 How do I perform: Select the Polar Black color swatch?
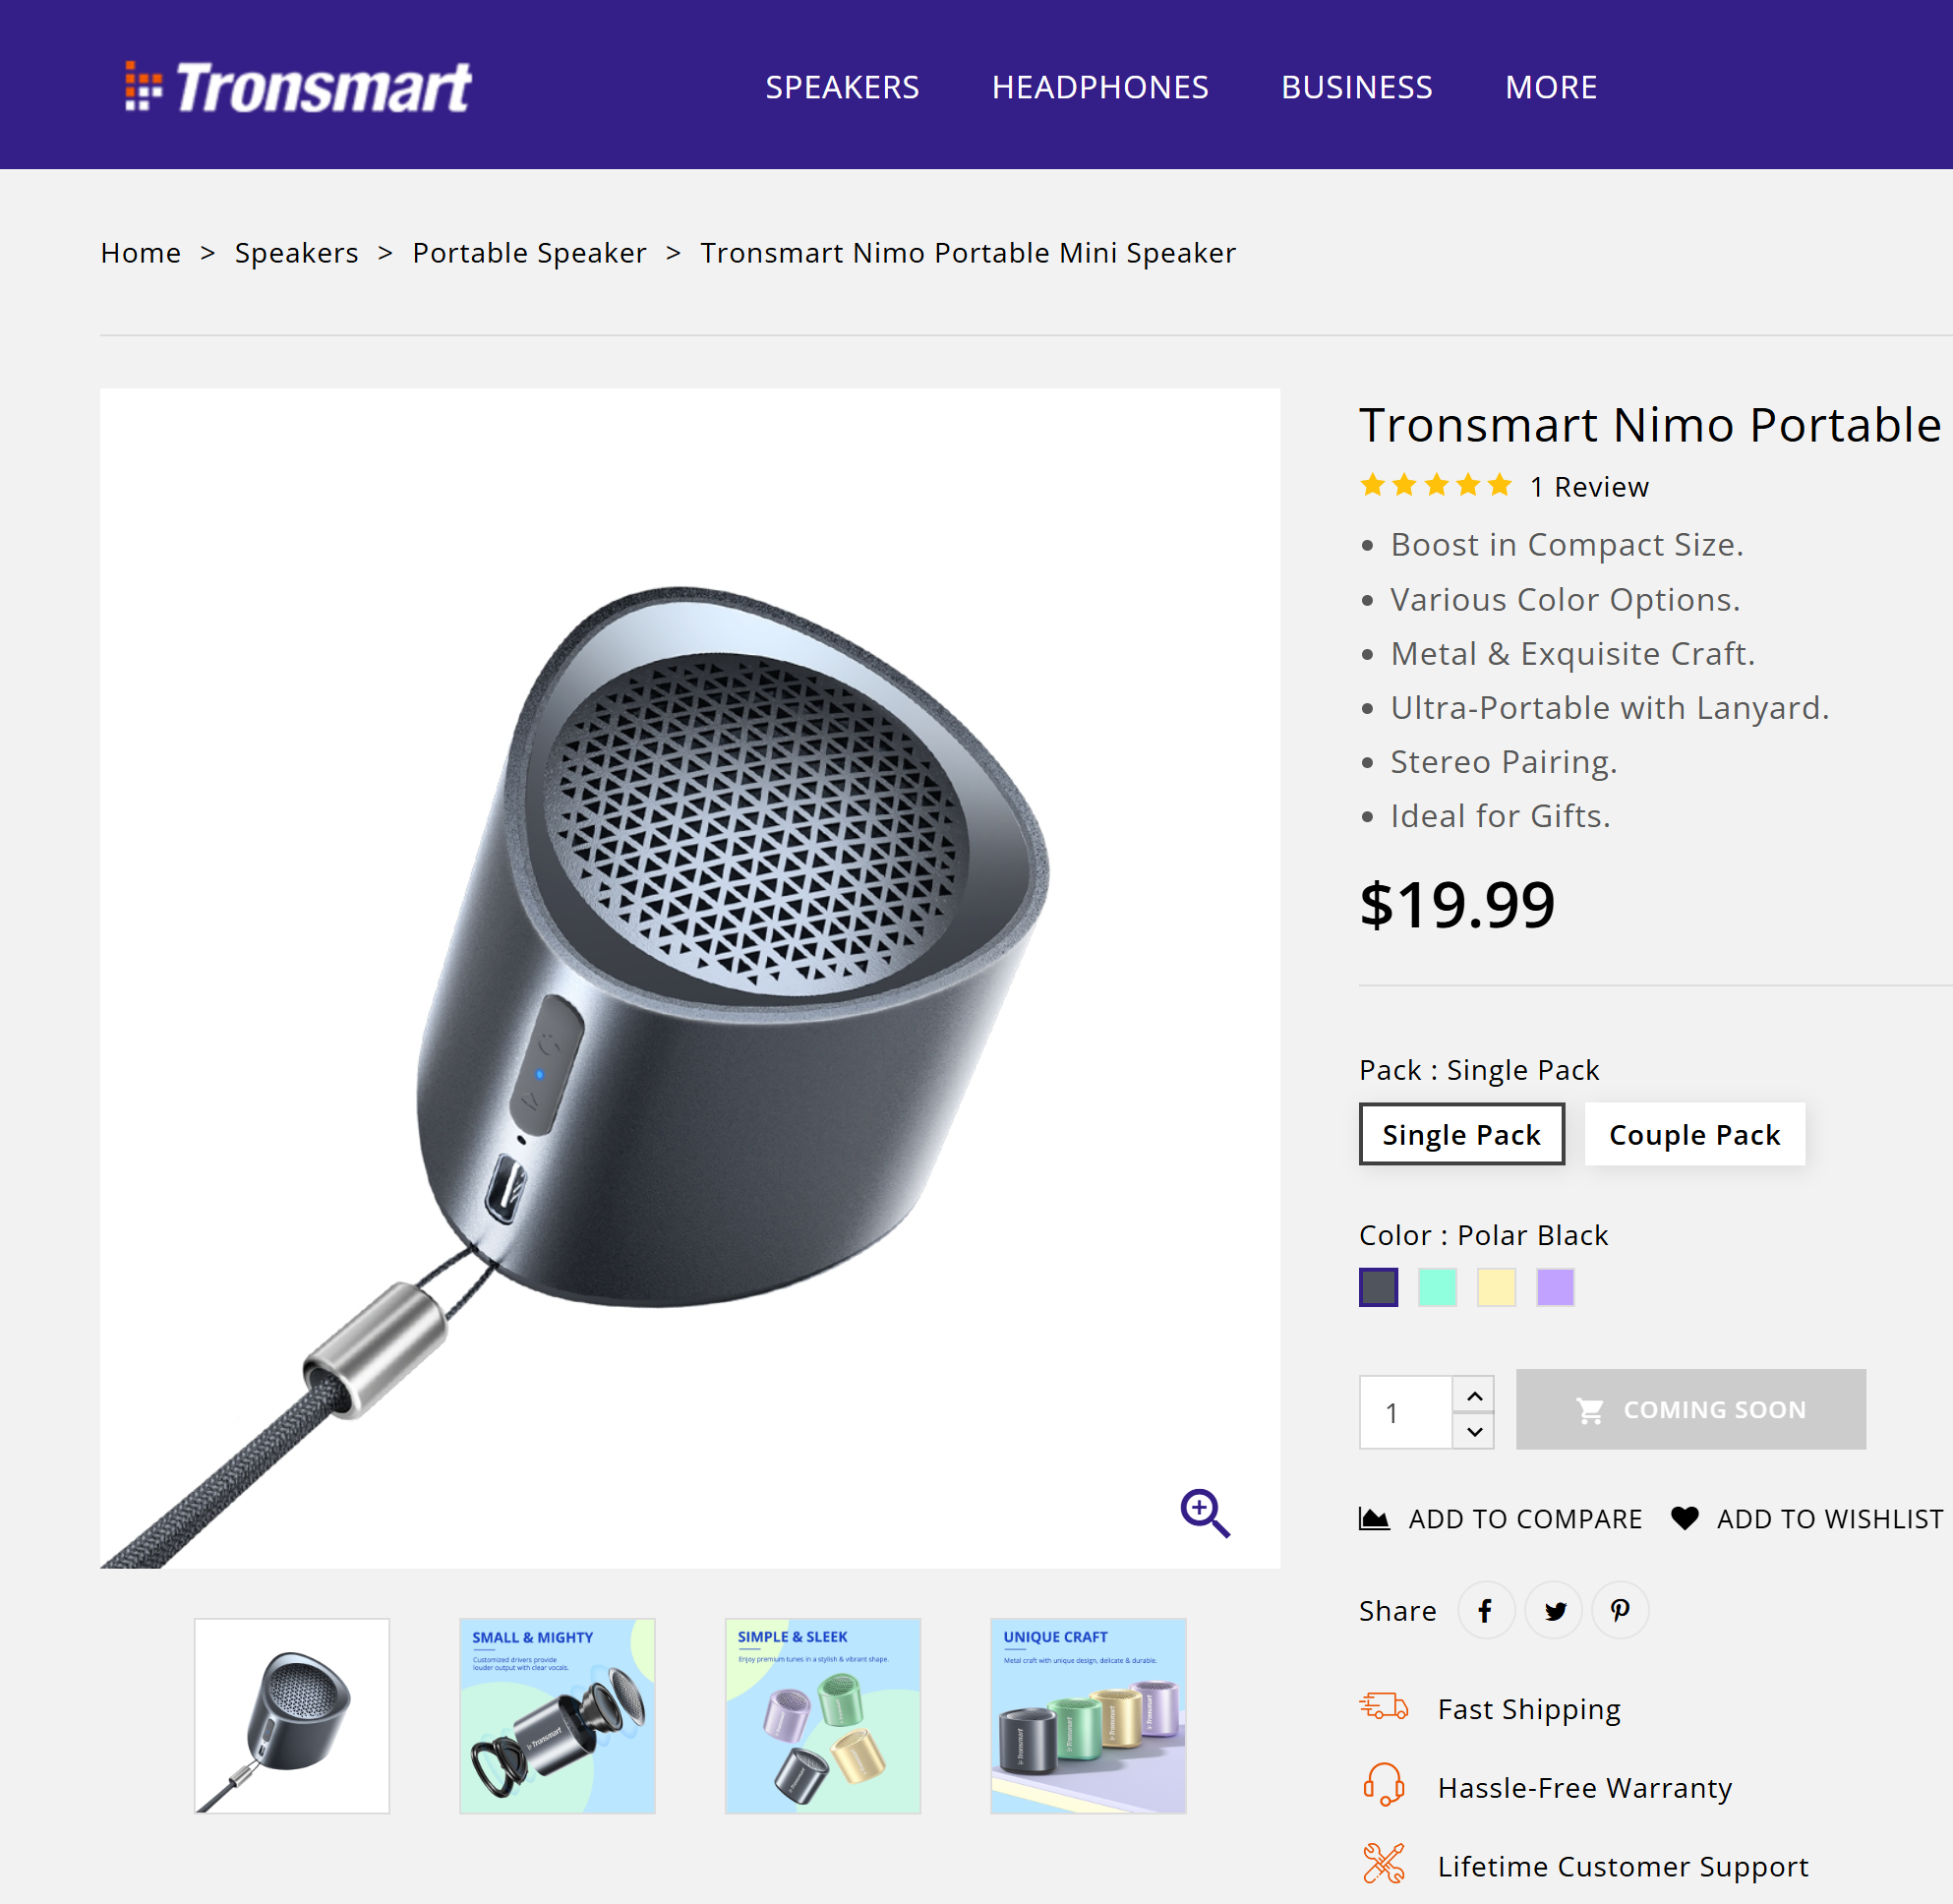[x=1379, y=1287]
